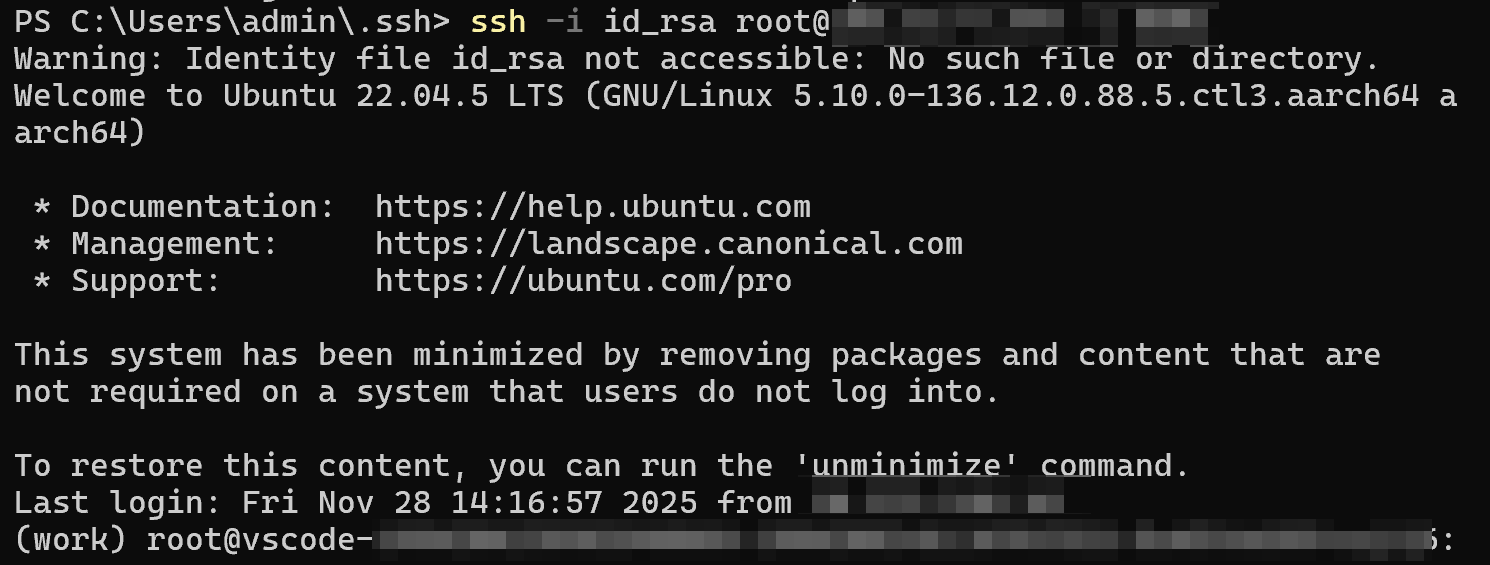Click the 'ssh' command in the prompt
Viewport: 1490px width, 565px height.
tap(498, 22)
